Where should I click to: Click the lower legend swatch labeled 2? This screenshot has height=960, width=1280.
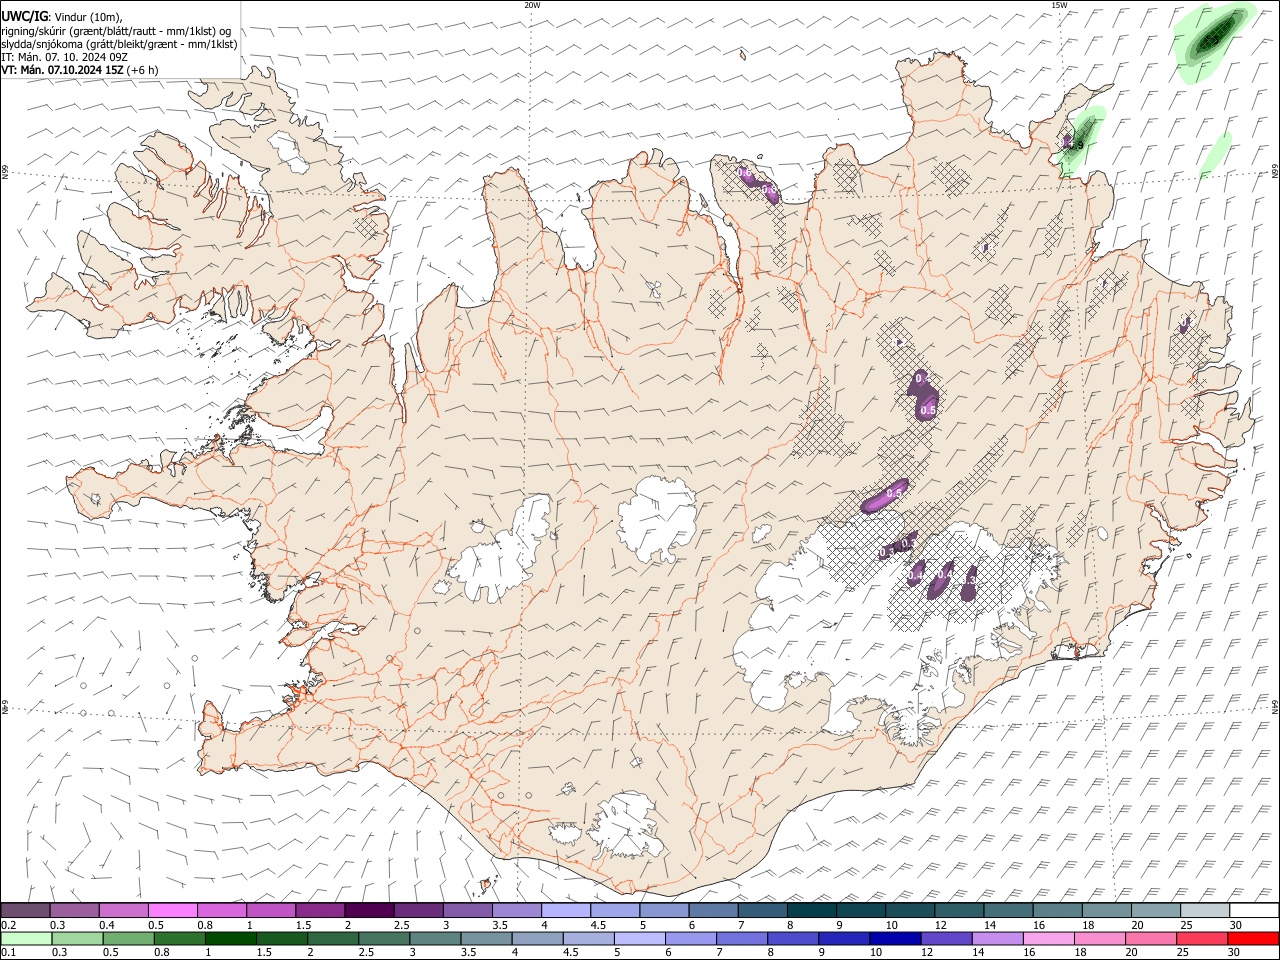(x=333, y=938)
